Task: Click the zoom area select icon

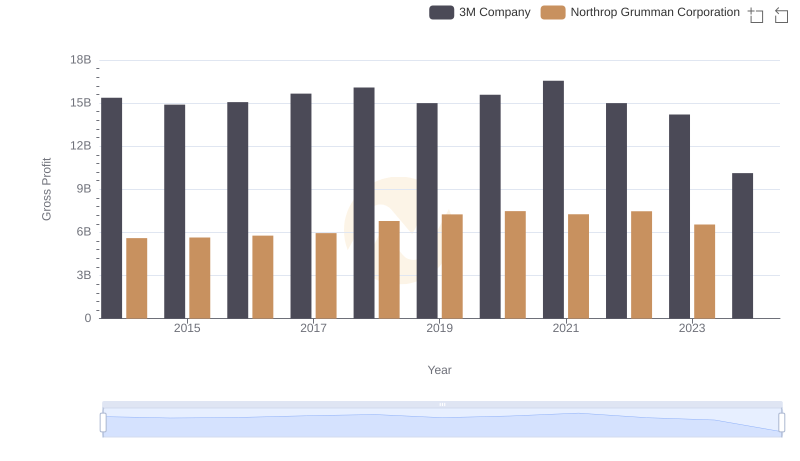Action: pyautogui.click(x=756, y=15)
